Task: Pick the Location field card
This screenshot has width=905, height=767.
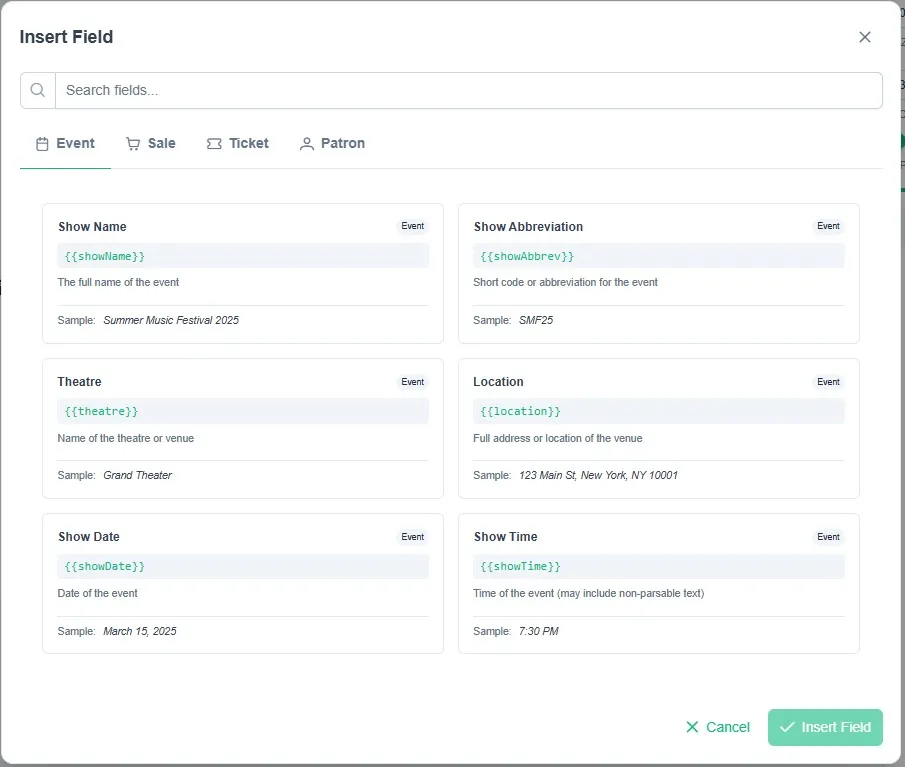Action: pos(659,428)
